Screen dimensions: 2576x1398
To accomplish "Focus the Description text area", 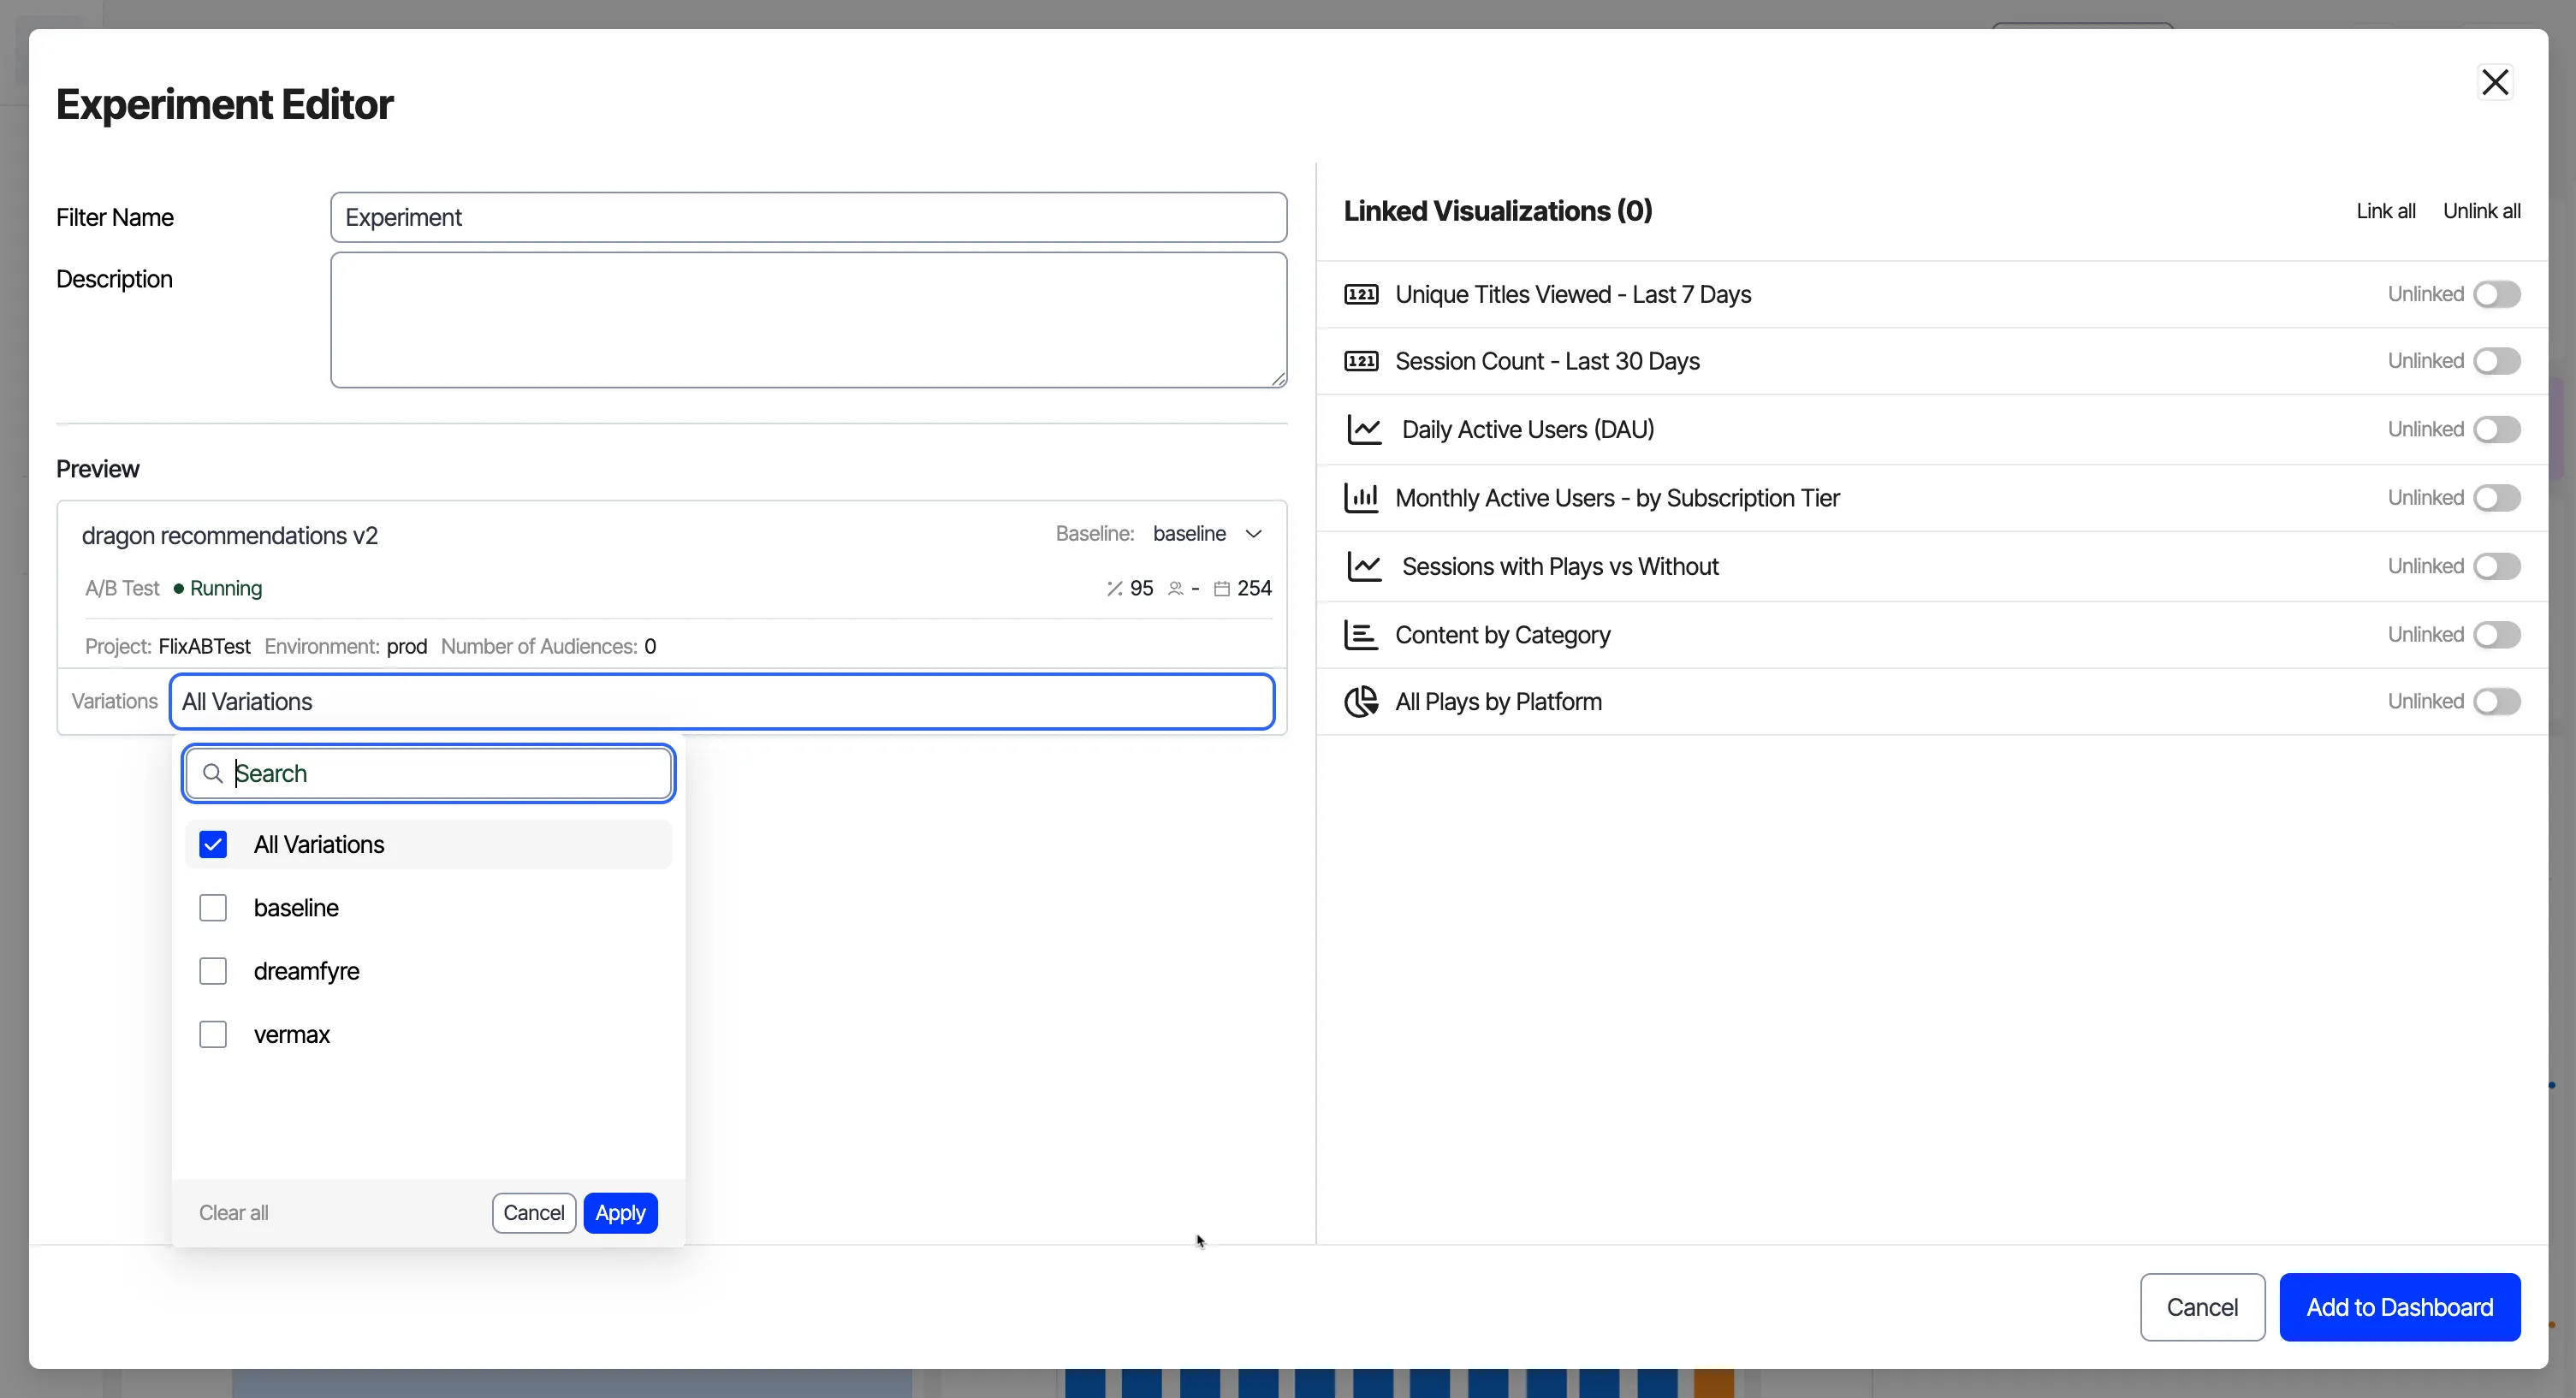I will tap(808, 320).
